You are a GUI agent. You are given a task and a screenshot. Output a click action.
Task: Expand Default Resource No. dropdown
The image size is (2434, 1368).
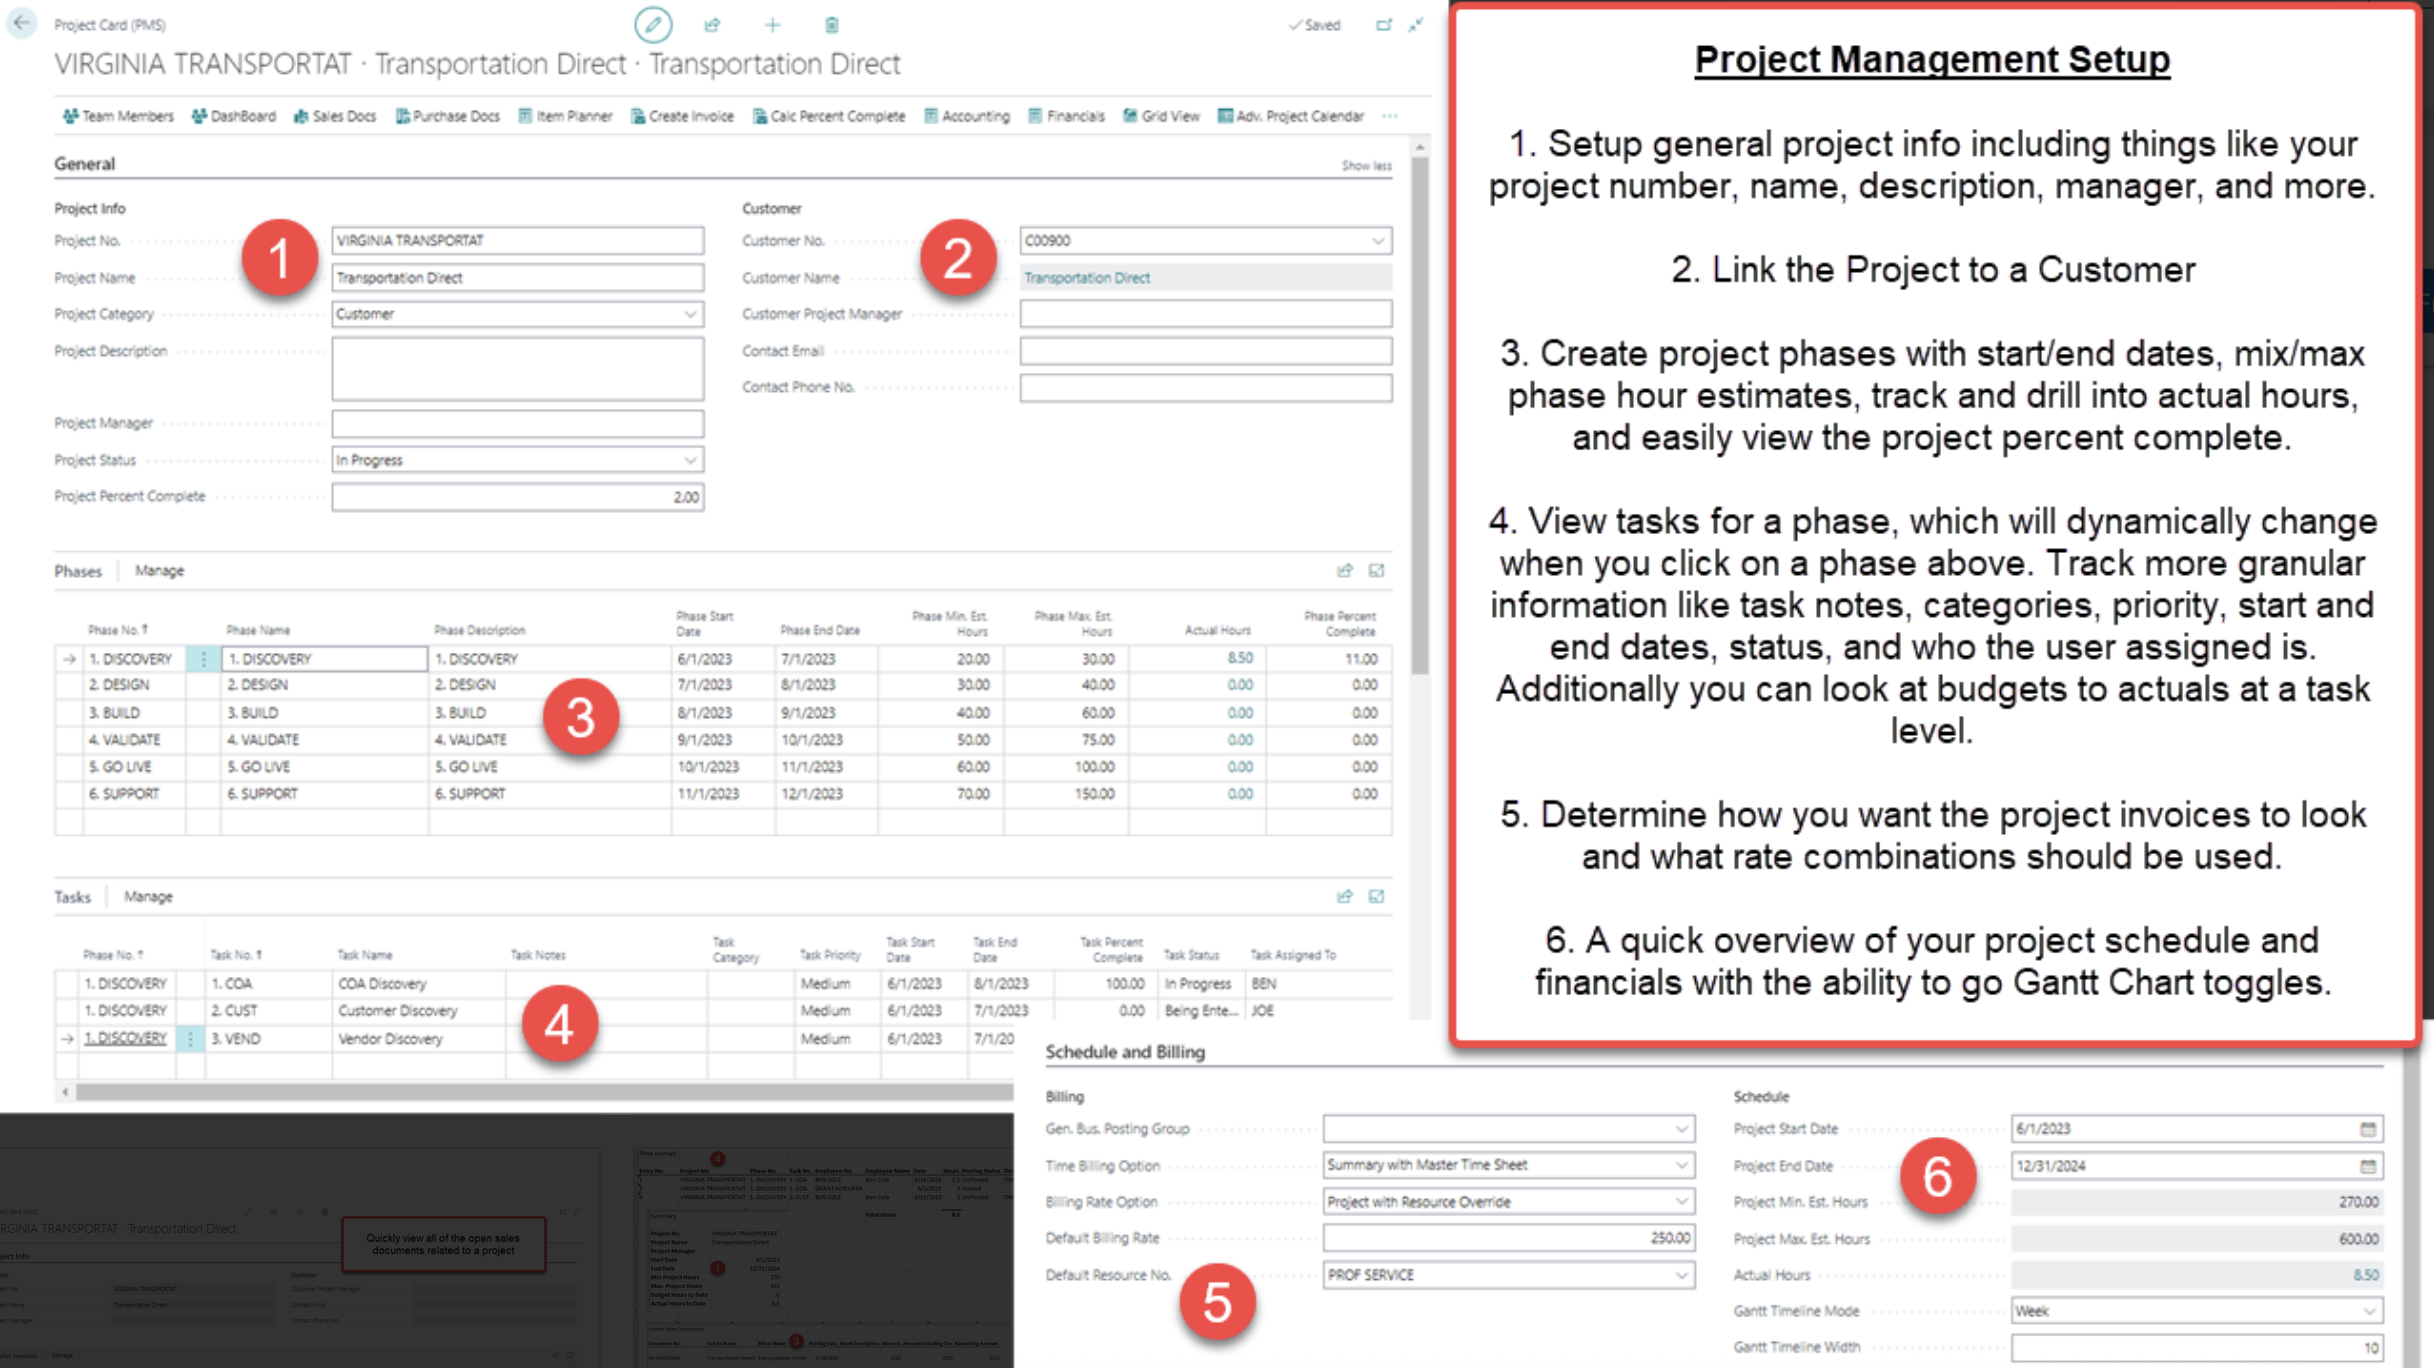[1681, 1275]
